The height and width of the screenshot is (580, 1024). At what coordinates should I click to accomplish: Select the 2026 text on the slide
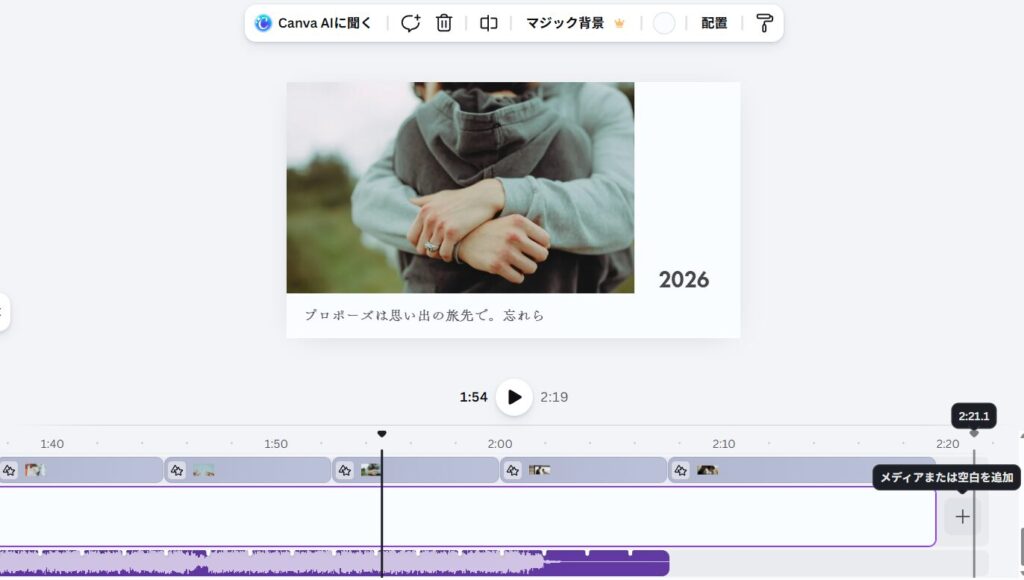point(684,280)
